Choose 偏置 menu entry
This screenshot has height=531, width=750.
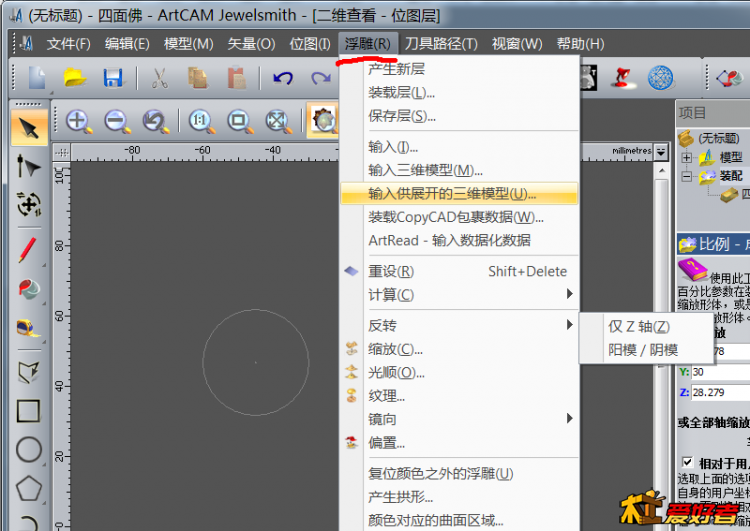coord(459,443)
